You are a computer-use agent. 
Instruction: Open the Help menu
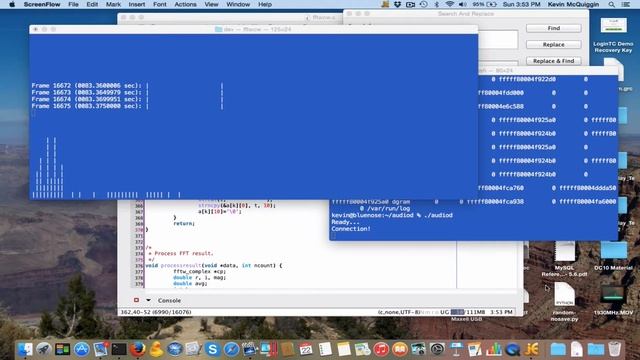pos(265,4)
